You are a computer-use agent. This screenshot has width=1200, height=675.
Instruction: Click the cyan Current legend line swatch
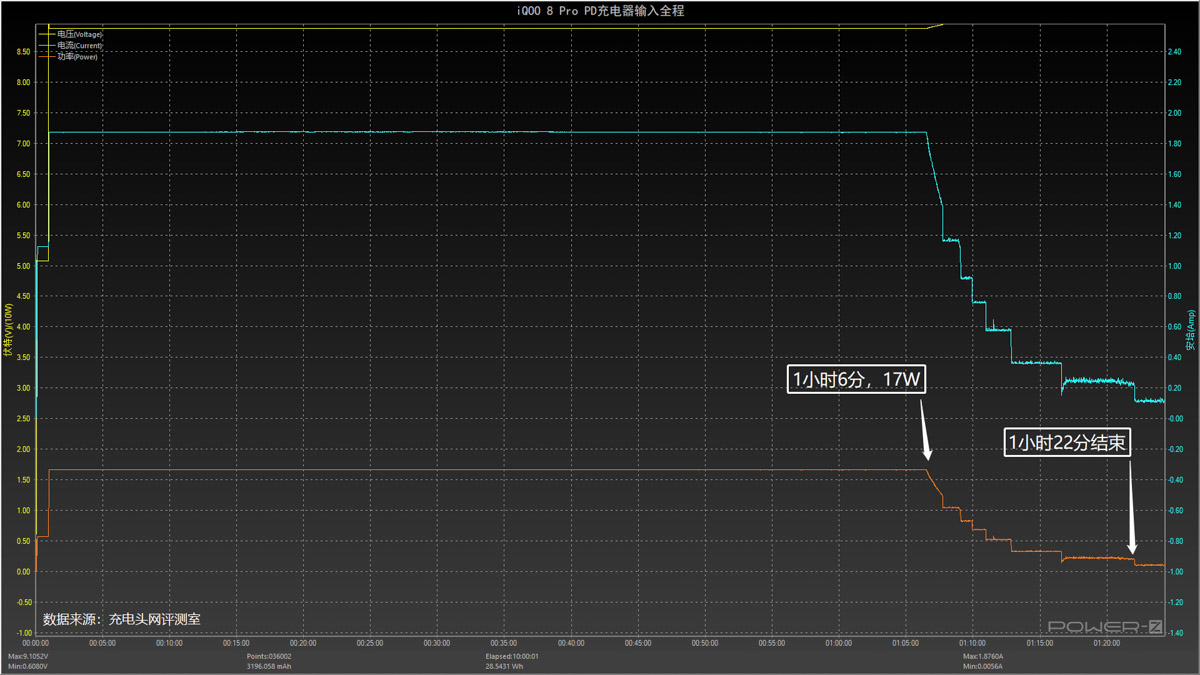pos(46,46)
